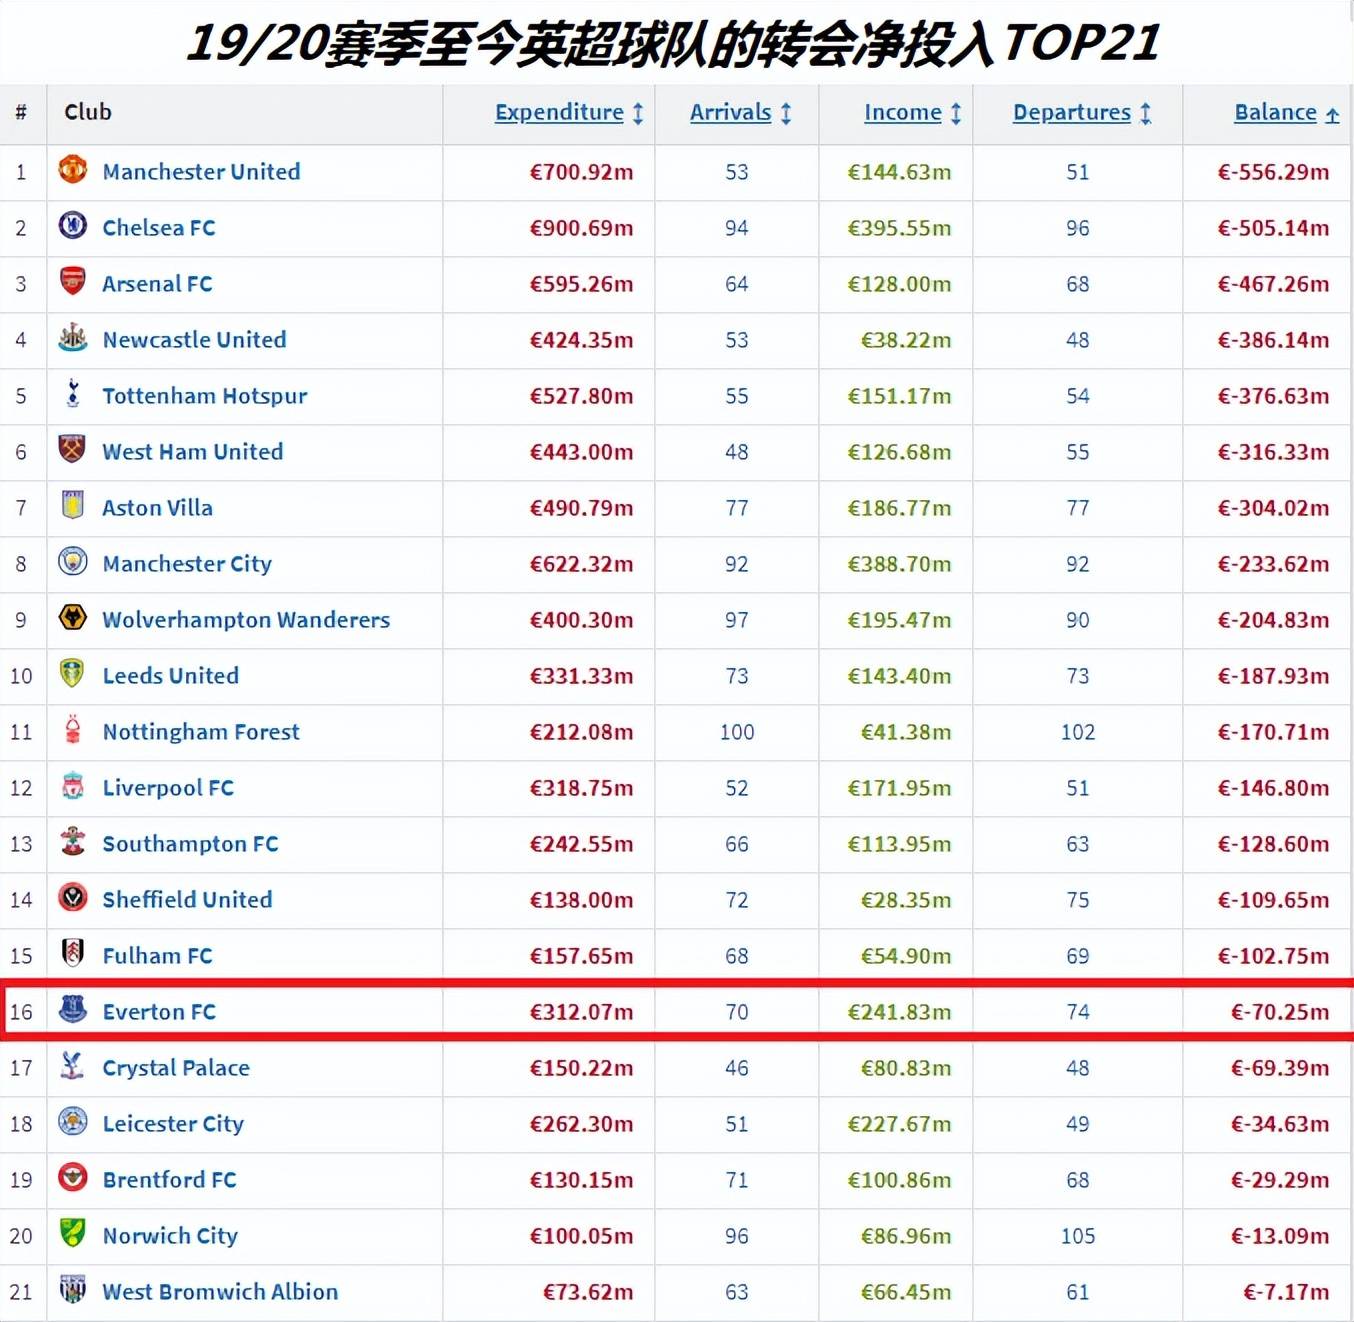Image resolution: width=1354 pixels, height=1322 pixels.
Task: Click the Leeds United club crest
Action: click(x=72, y=673)
